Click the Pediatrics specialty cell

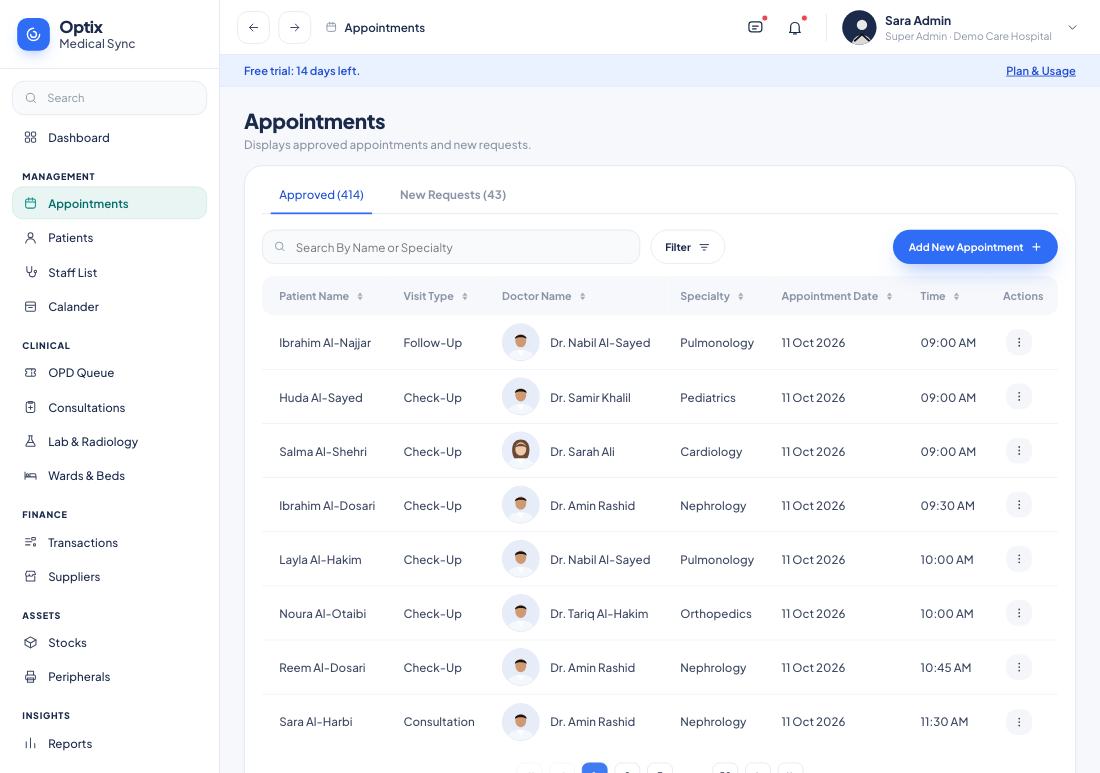coord(708,398)
